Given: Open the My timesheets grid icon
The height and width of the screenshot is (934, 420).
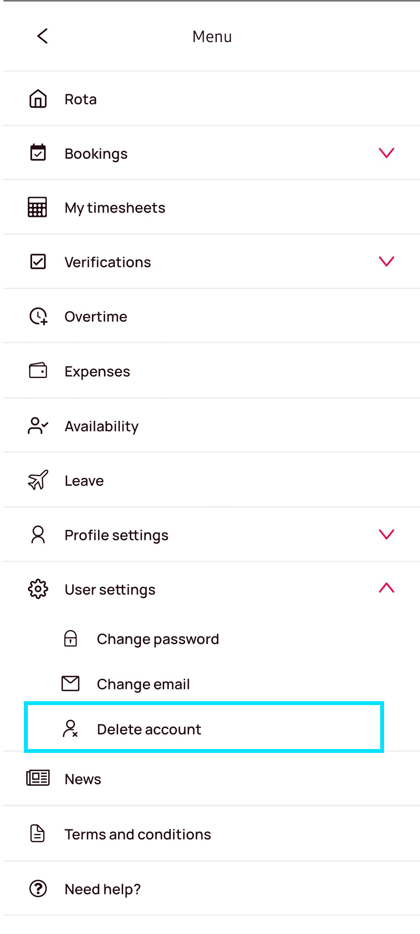Looking at the screenshot, I should (38, 207).
